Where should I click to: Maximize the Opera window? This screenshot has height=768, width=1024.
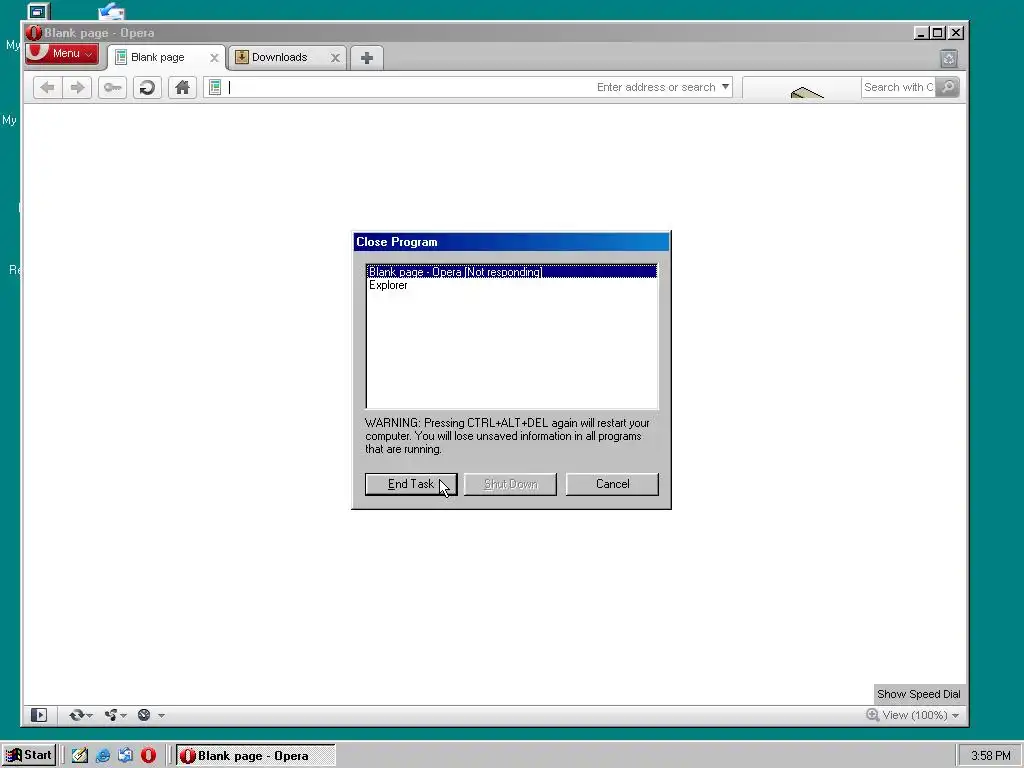pos(938,33)
